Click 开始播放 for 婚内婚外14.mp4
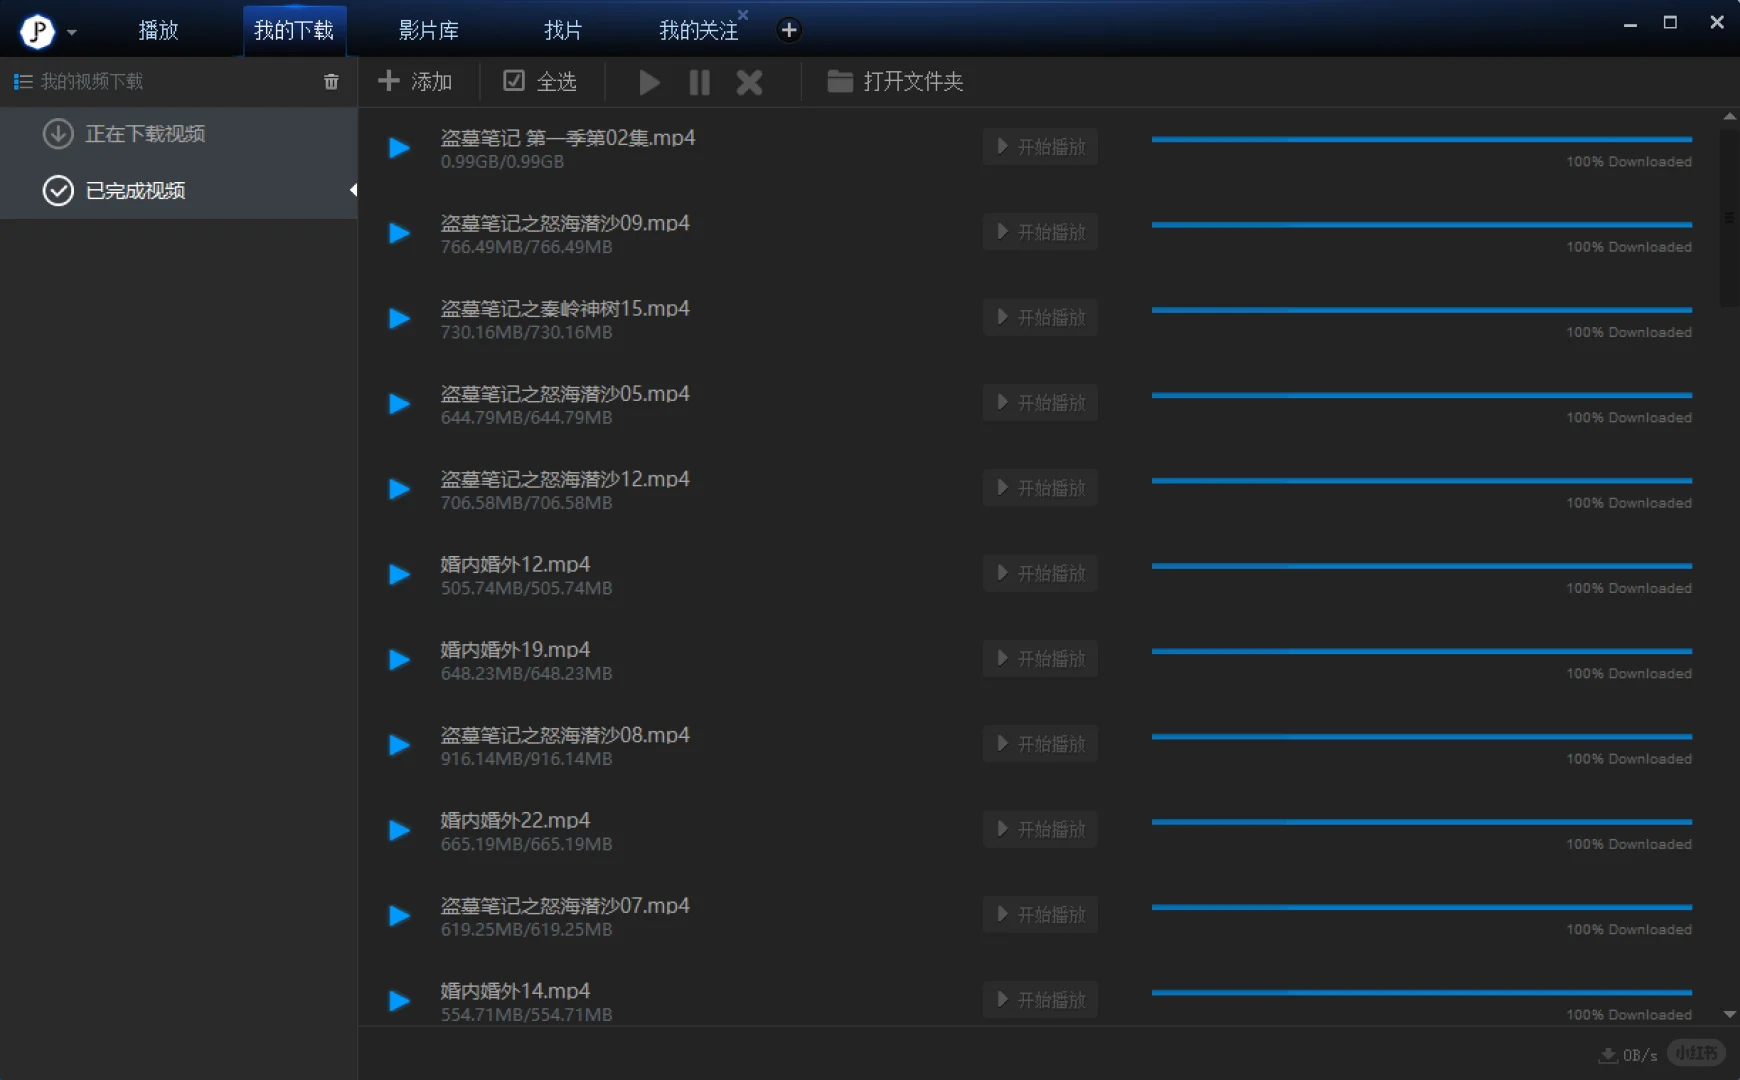1740x1080 pixels. [x=1040, y=1000]
